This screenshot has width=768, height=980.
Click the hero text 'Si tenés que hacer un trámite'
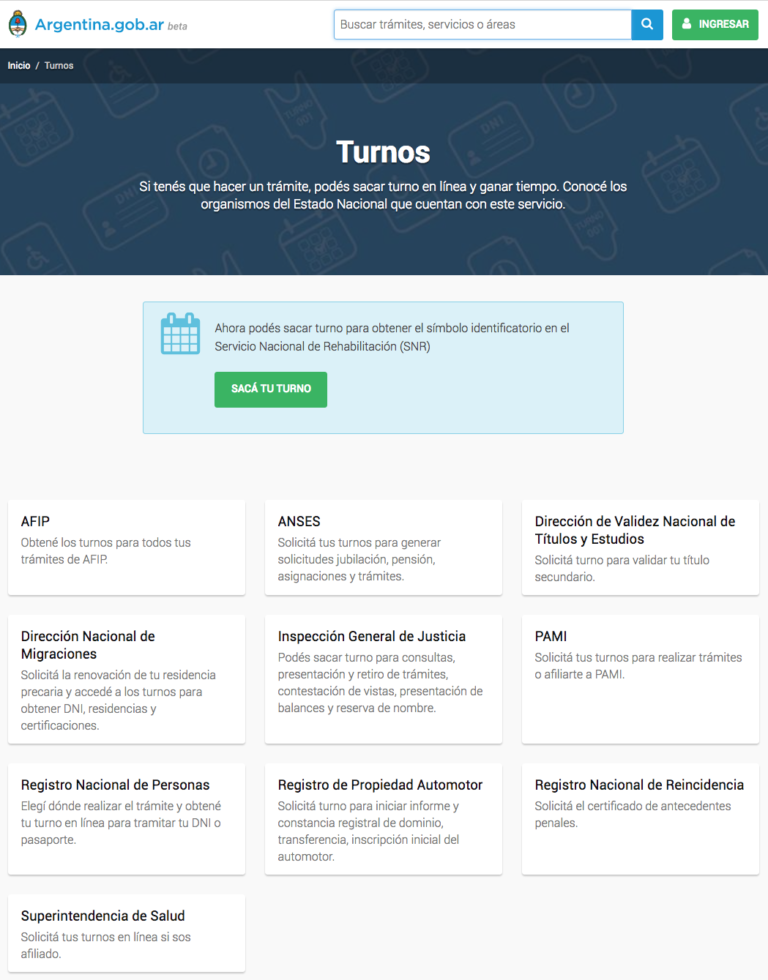click(224, 186)
